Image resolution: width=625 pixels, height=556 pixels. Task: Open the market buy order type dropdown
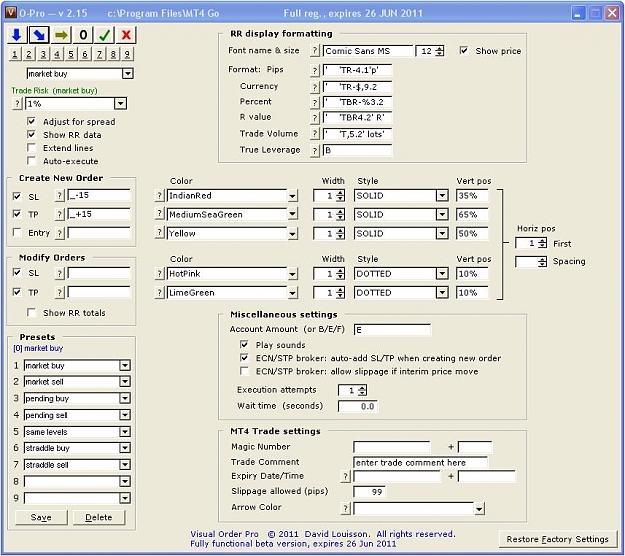(x=128, y=74)
